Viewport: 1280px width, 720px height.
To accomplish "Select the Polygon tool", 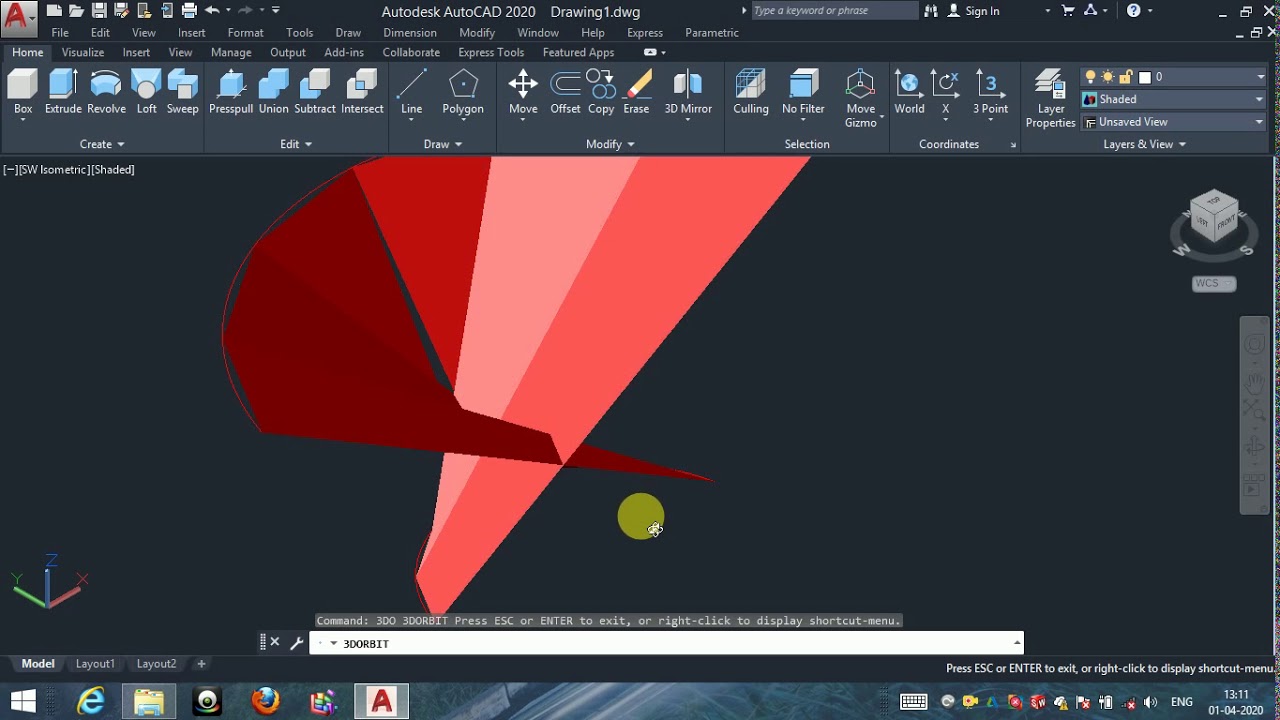I will 463,92.
